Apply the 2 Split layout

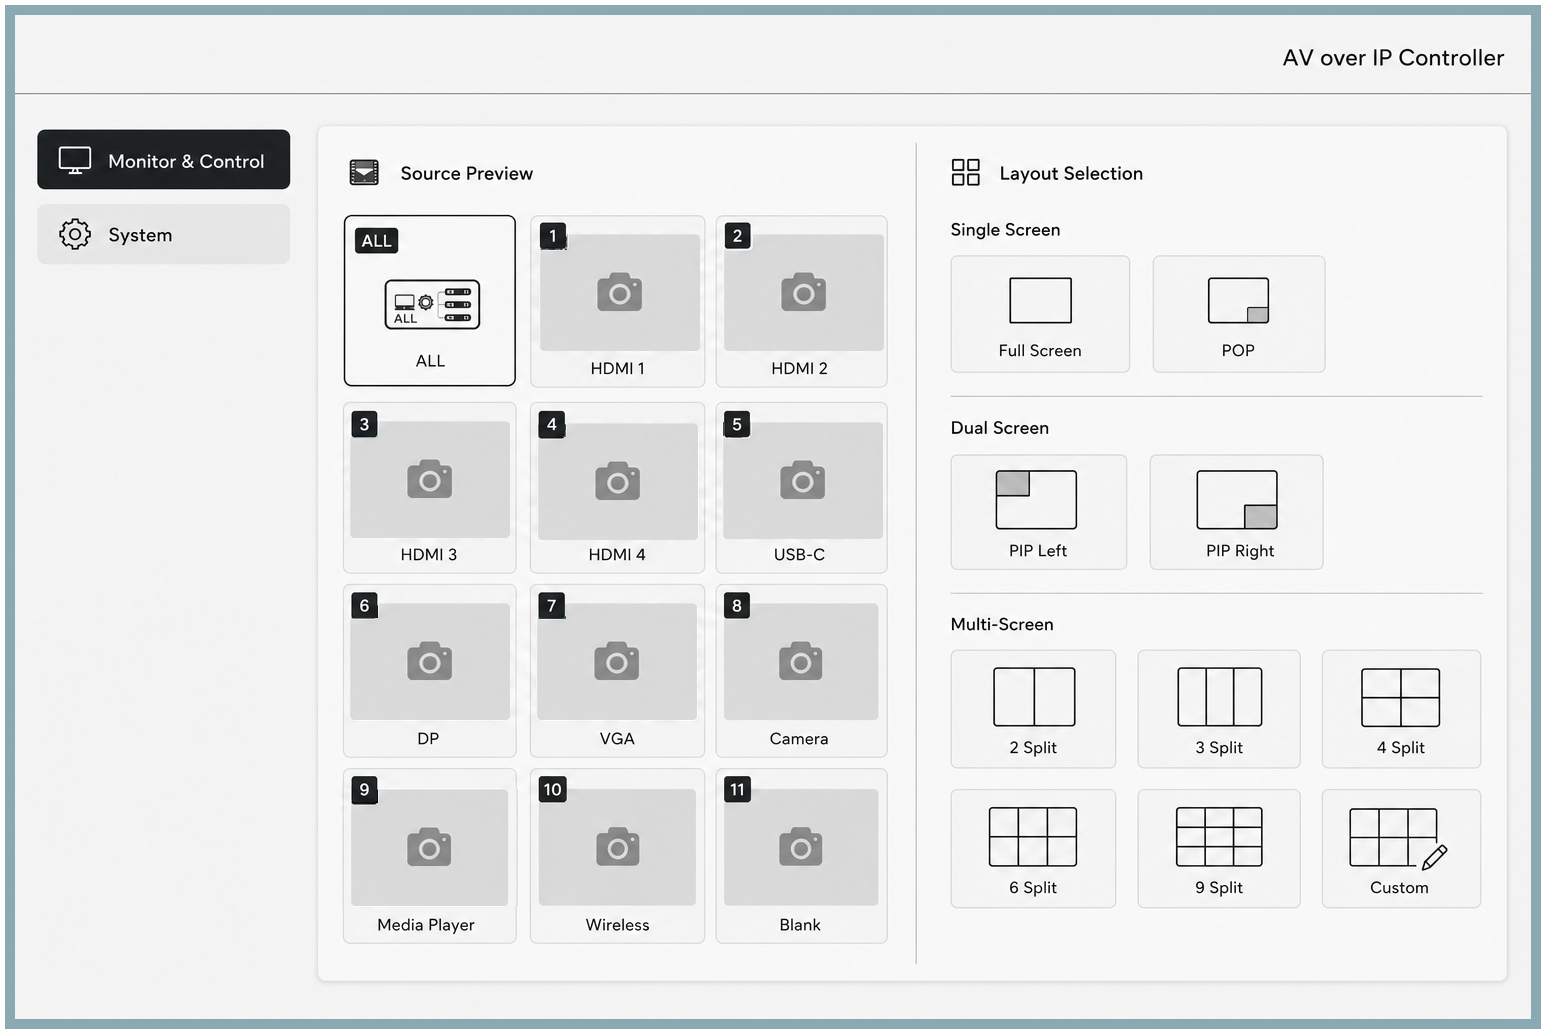point(1033,709)
